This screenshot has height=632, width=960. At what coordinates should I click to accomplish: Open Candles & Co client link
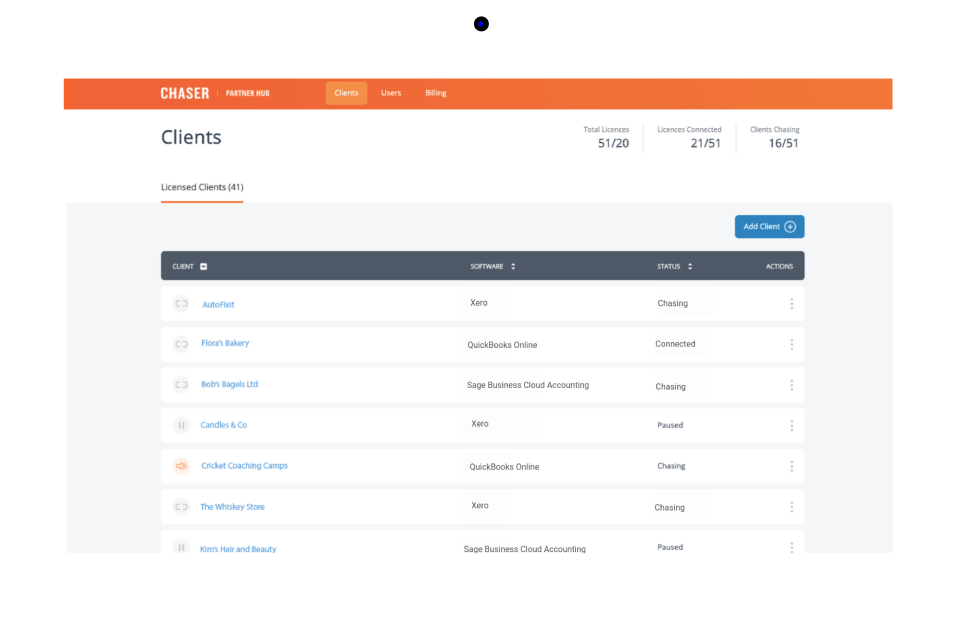point(223,424)
